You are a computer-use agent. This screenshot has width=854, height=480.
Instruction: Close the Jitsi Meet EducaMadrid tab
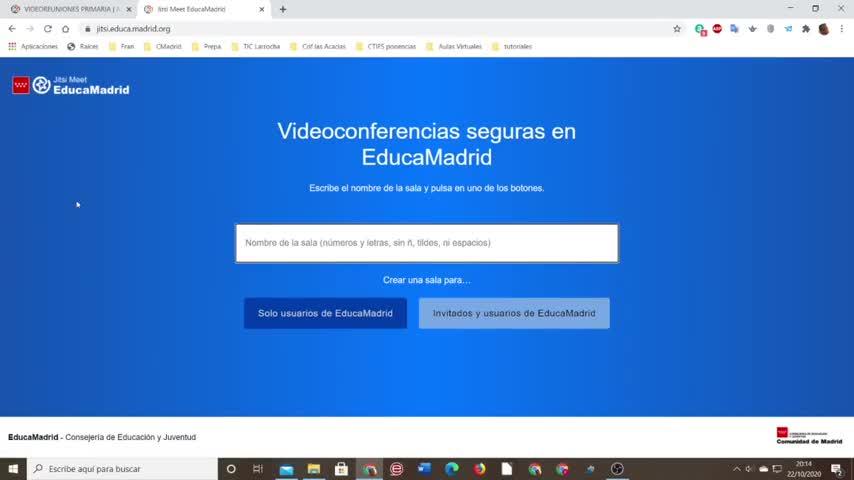(261, 9)
